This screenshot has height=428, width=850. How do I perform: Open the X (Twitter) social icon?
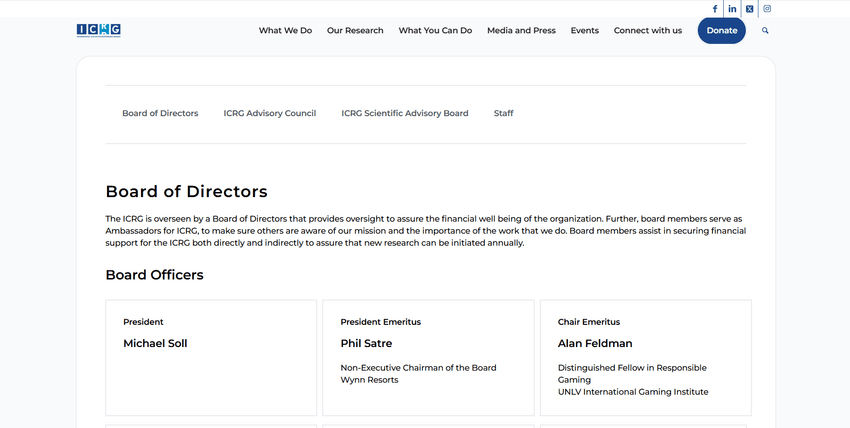pyautogui.click(x=749, y=9)
